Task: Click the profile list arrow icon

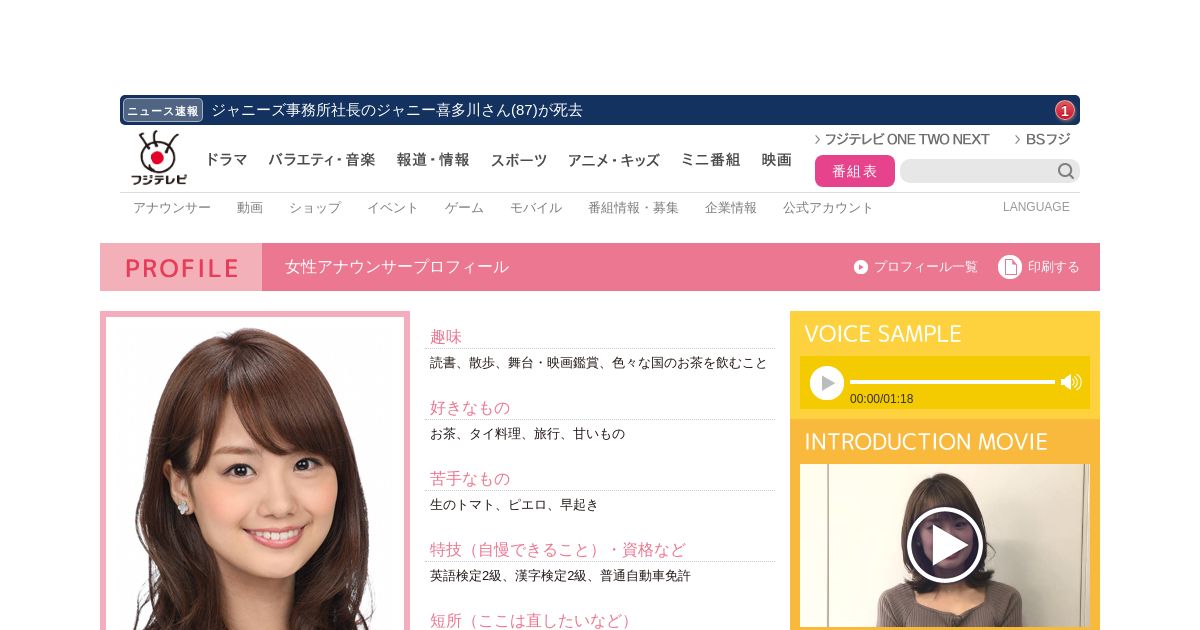Action: (861, 267)
